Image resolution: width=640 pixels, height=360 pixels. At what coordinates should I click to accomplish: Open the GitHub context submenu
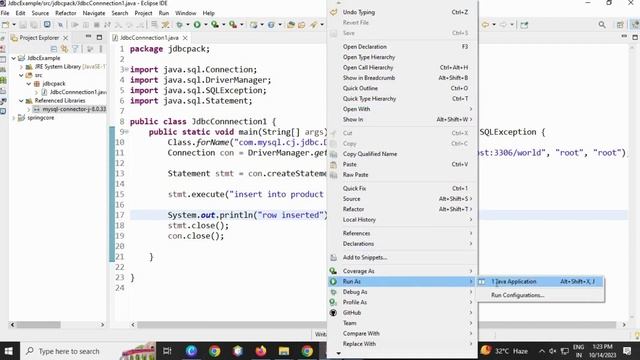tap(402, 313)
